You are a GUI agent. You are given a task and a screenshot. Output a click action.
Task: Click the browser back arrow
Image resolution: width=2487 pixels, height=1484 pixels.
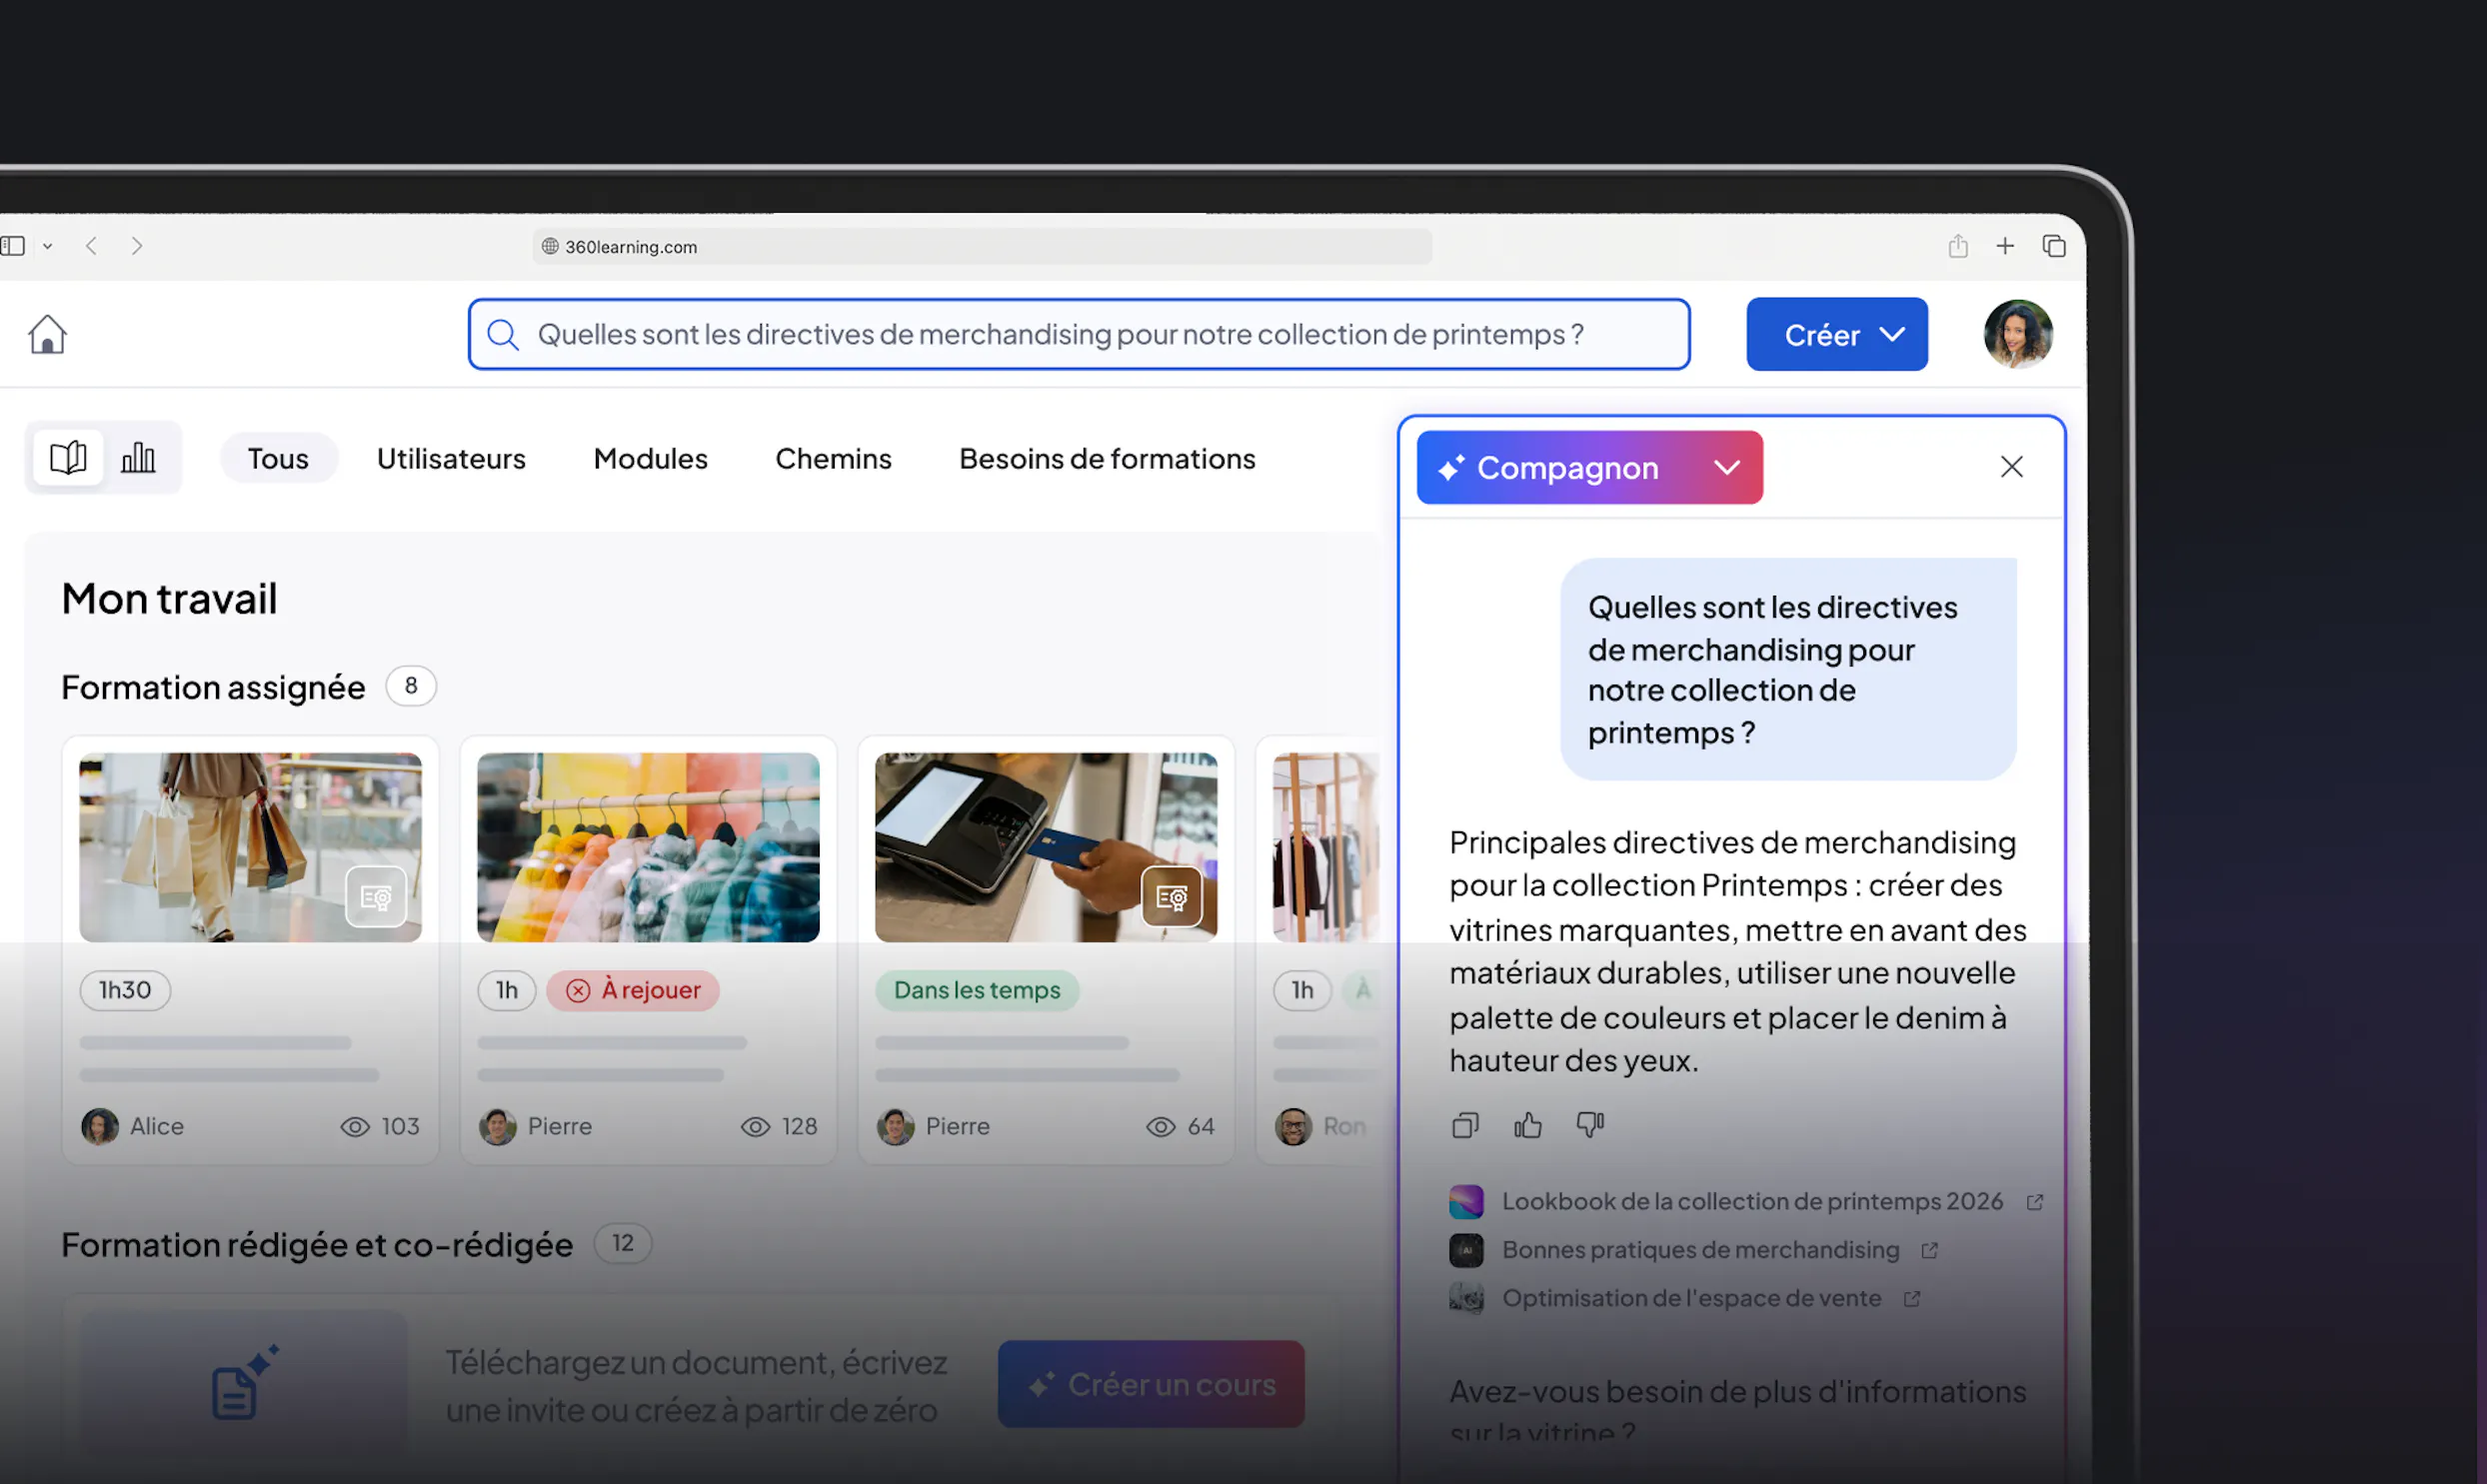coord(91,246)
